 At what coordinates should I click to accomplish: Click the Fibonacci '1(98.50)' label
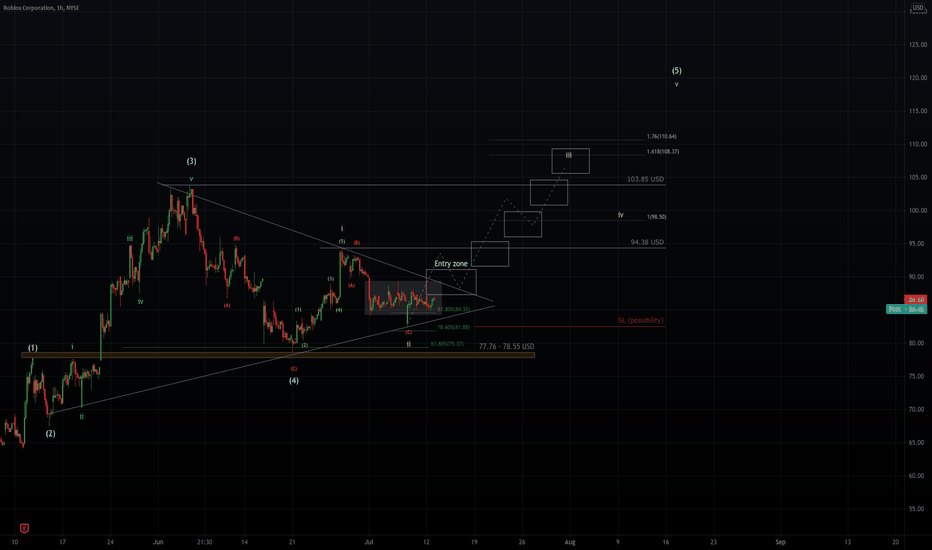tap(656, 217)
